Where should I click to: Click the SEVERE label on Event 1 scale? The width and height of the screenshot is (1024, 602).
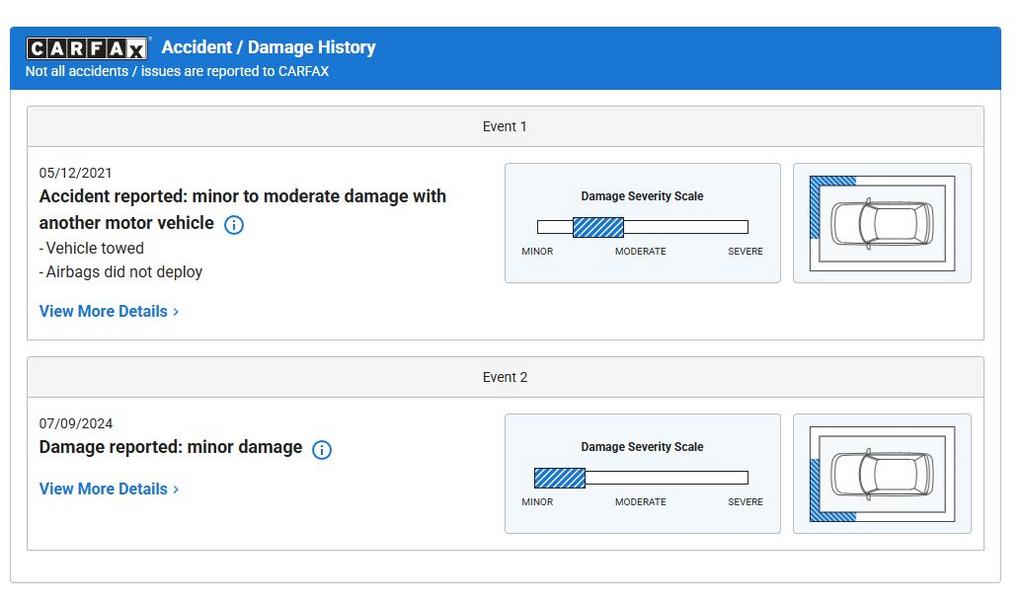point(745,251)
